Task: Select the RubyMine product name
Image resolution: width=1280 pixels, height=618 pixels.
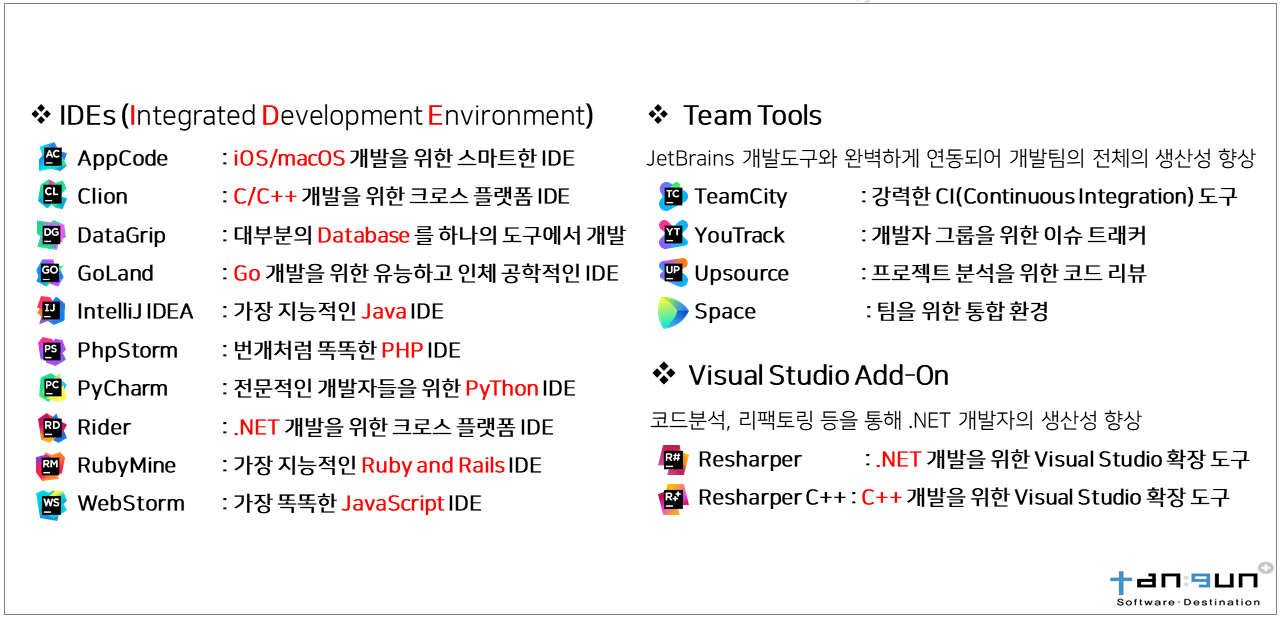Action: pyautogui.click(x=127, y=465)
